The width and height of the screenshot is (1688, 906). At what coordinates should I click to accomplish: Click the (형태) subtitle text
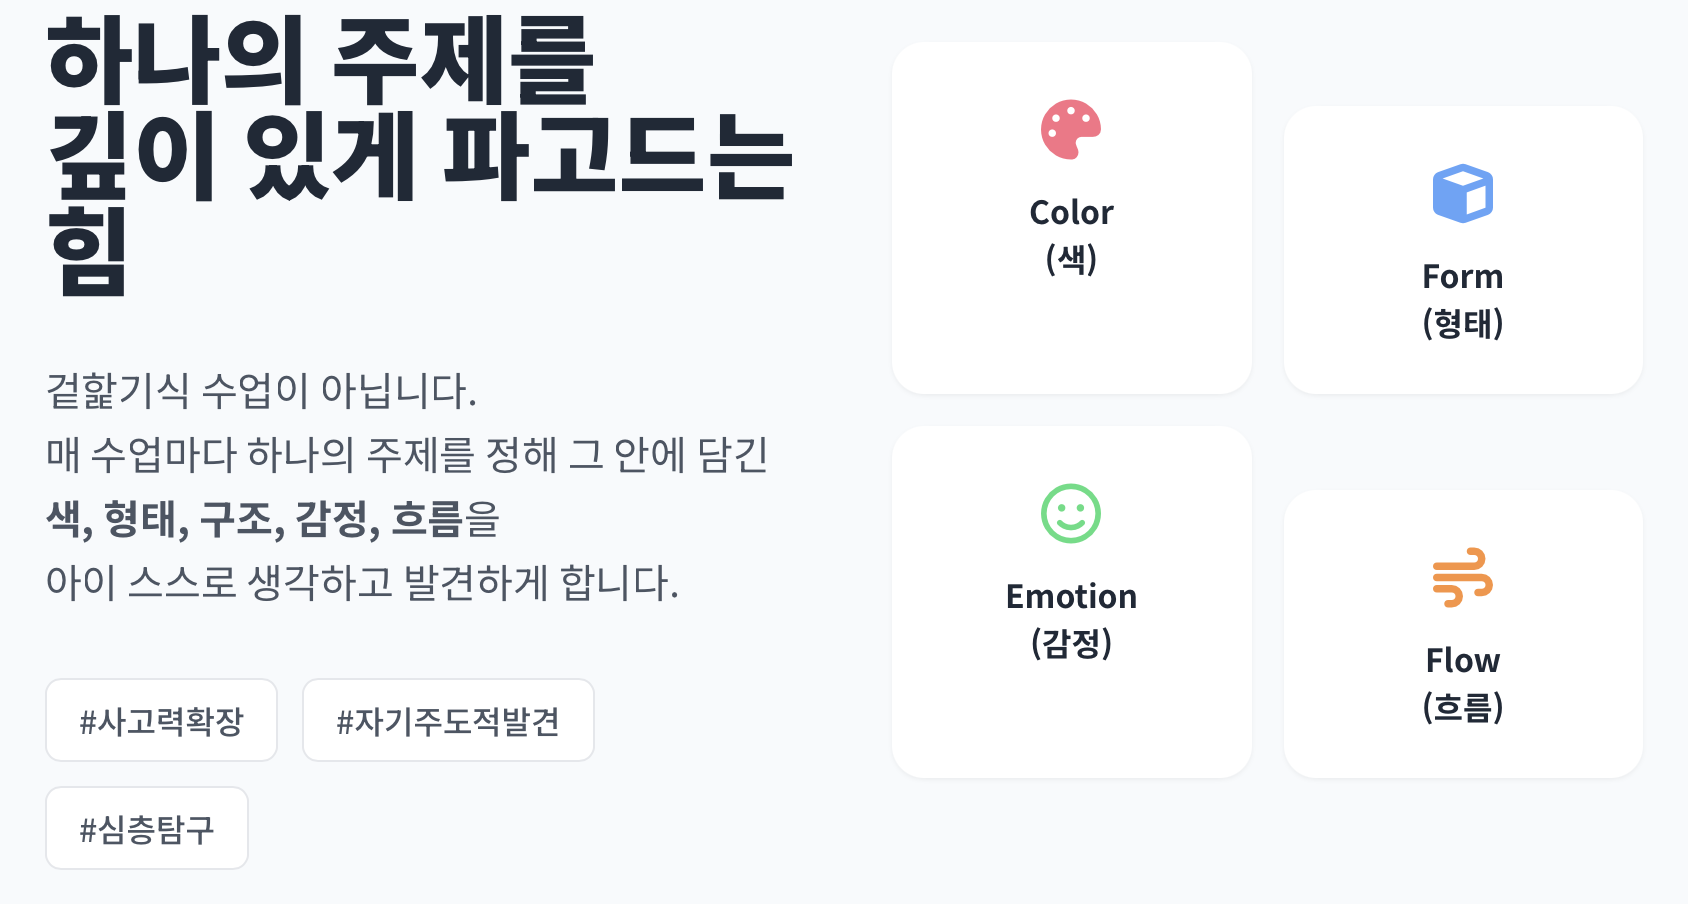[1462, 324]
